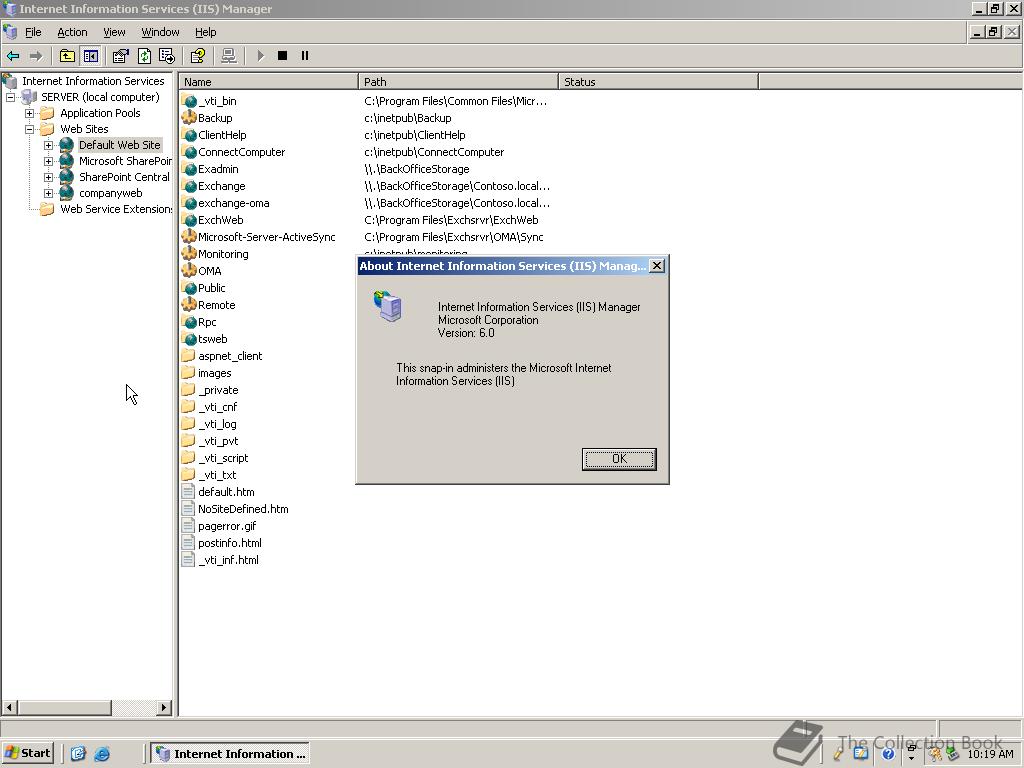
Task: Sort list by Name column header
Action: coord(268,82)
